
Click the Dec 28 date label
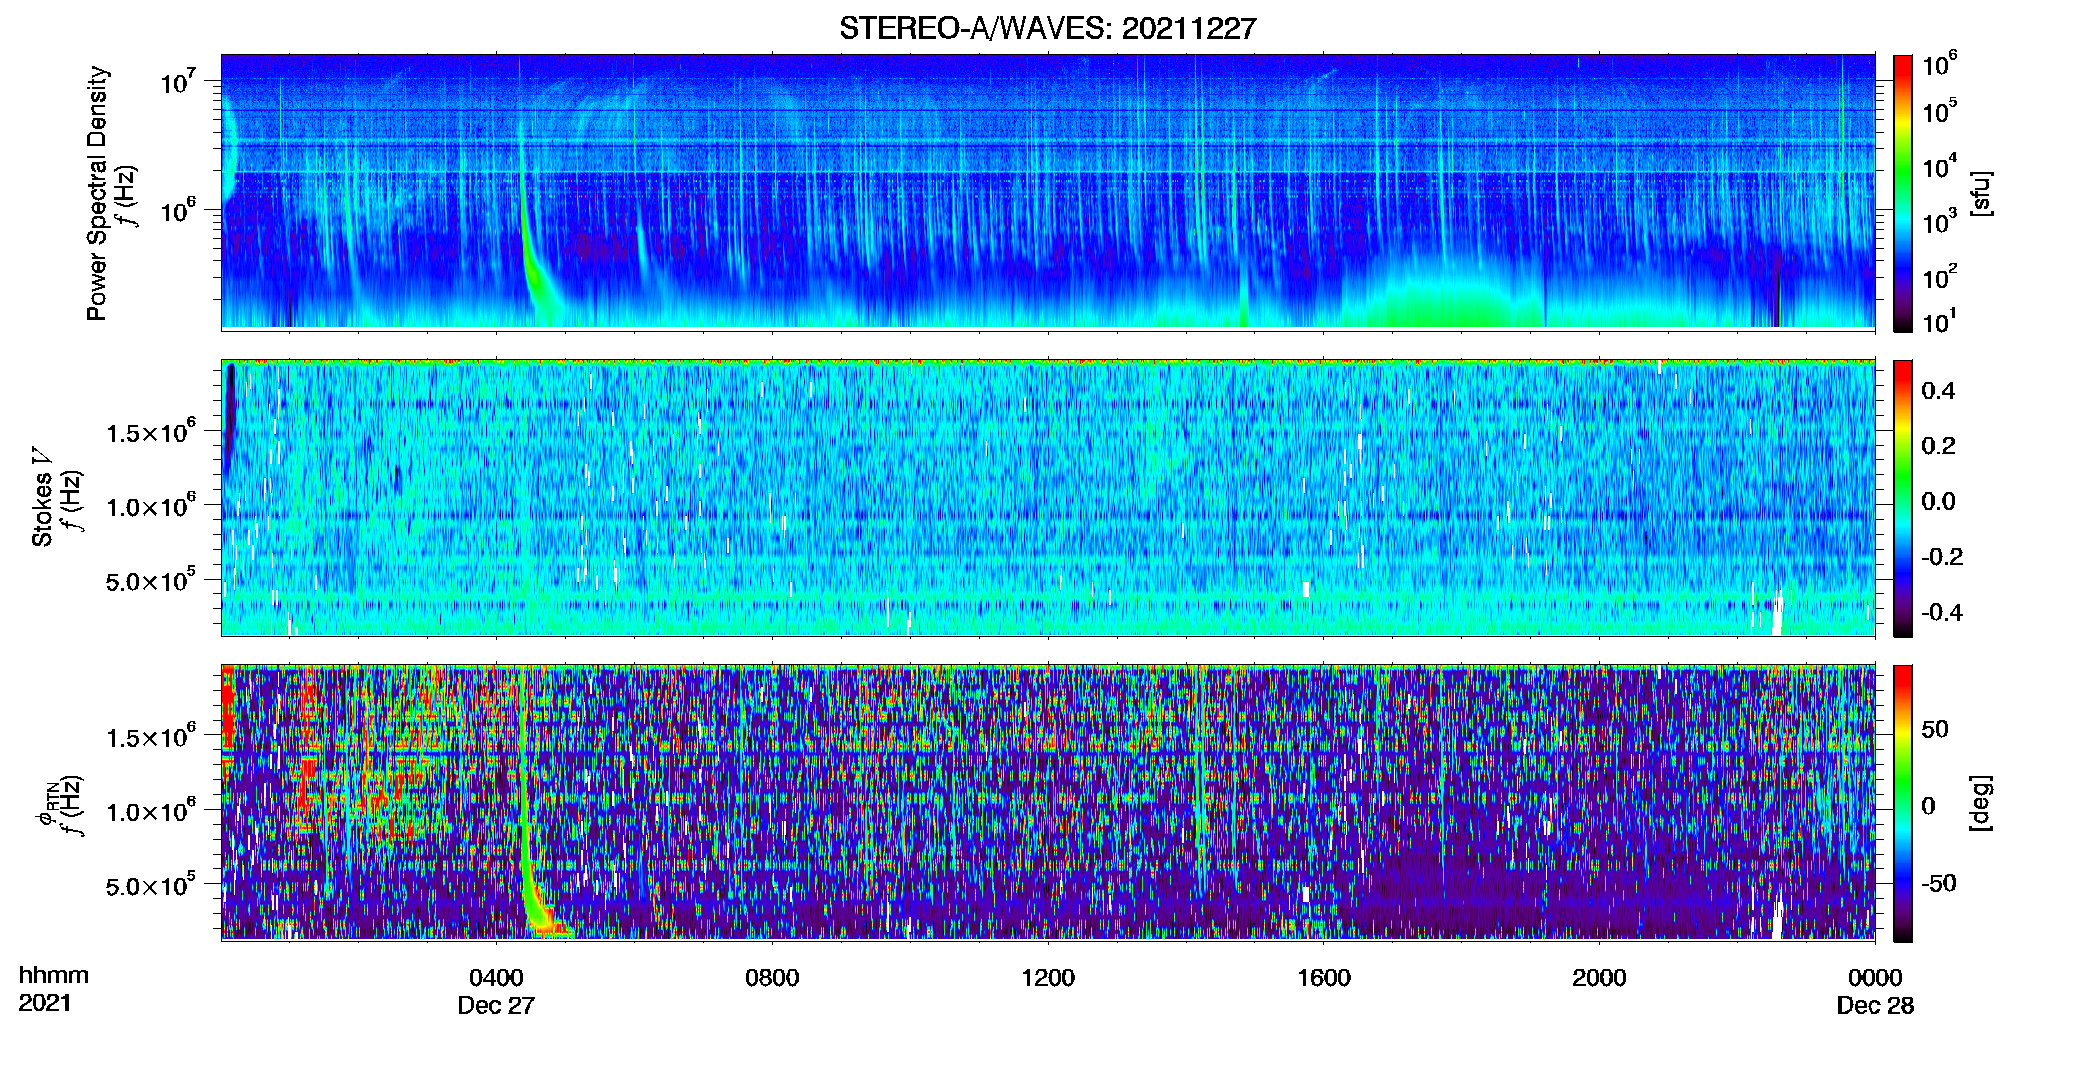1875,1005
